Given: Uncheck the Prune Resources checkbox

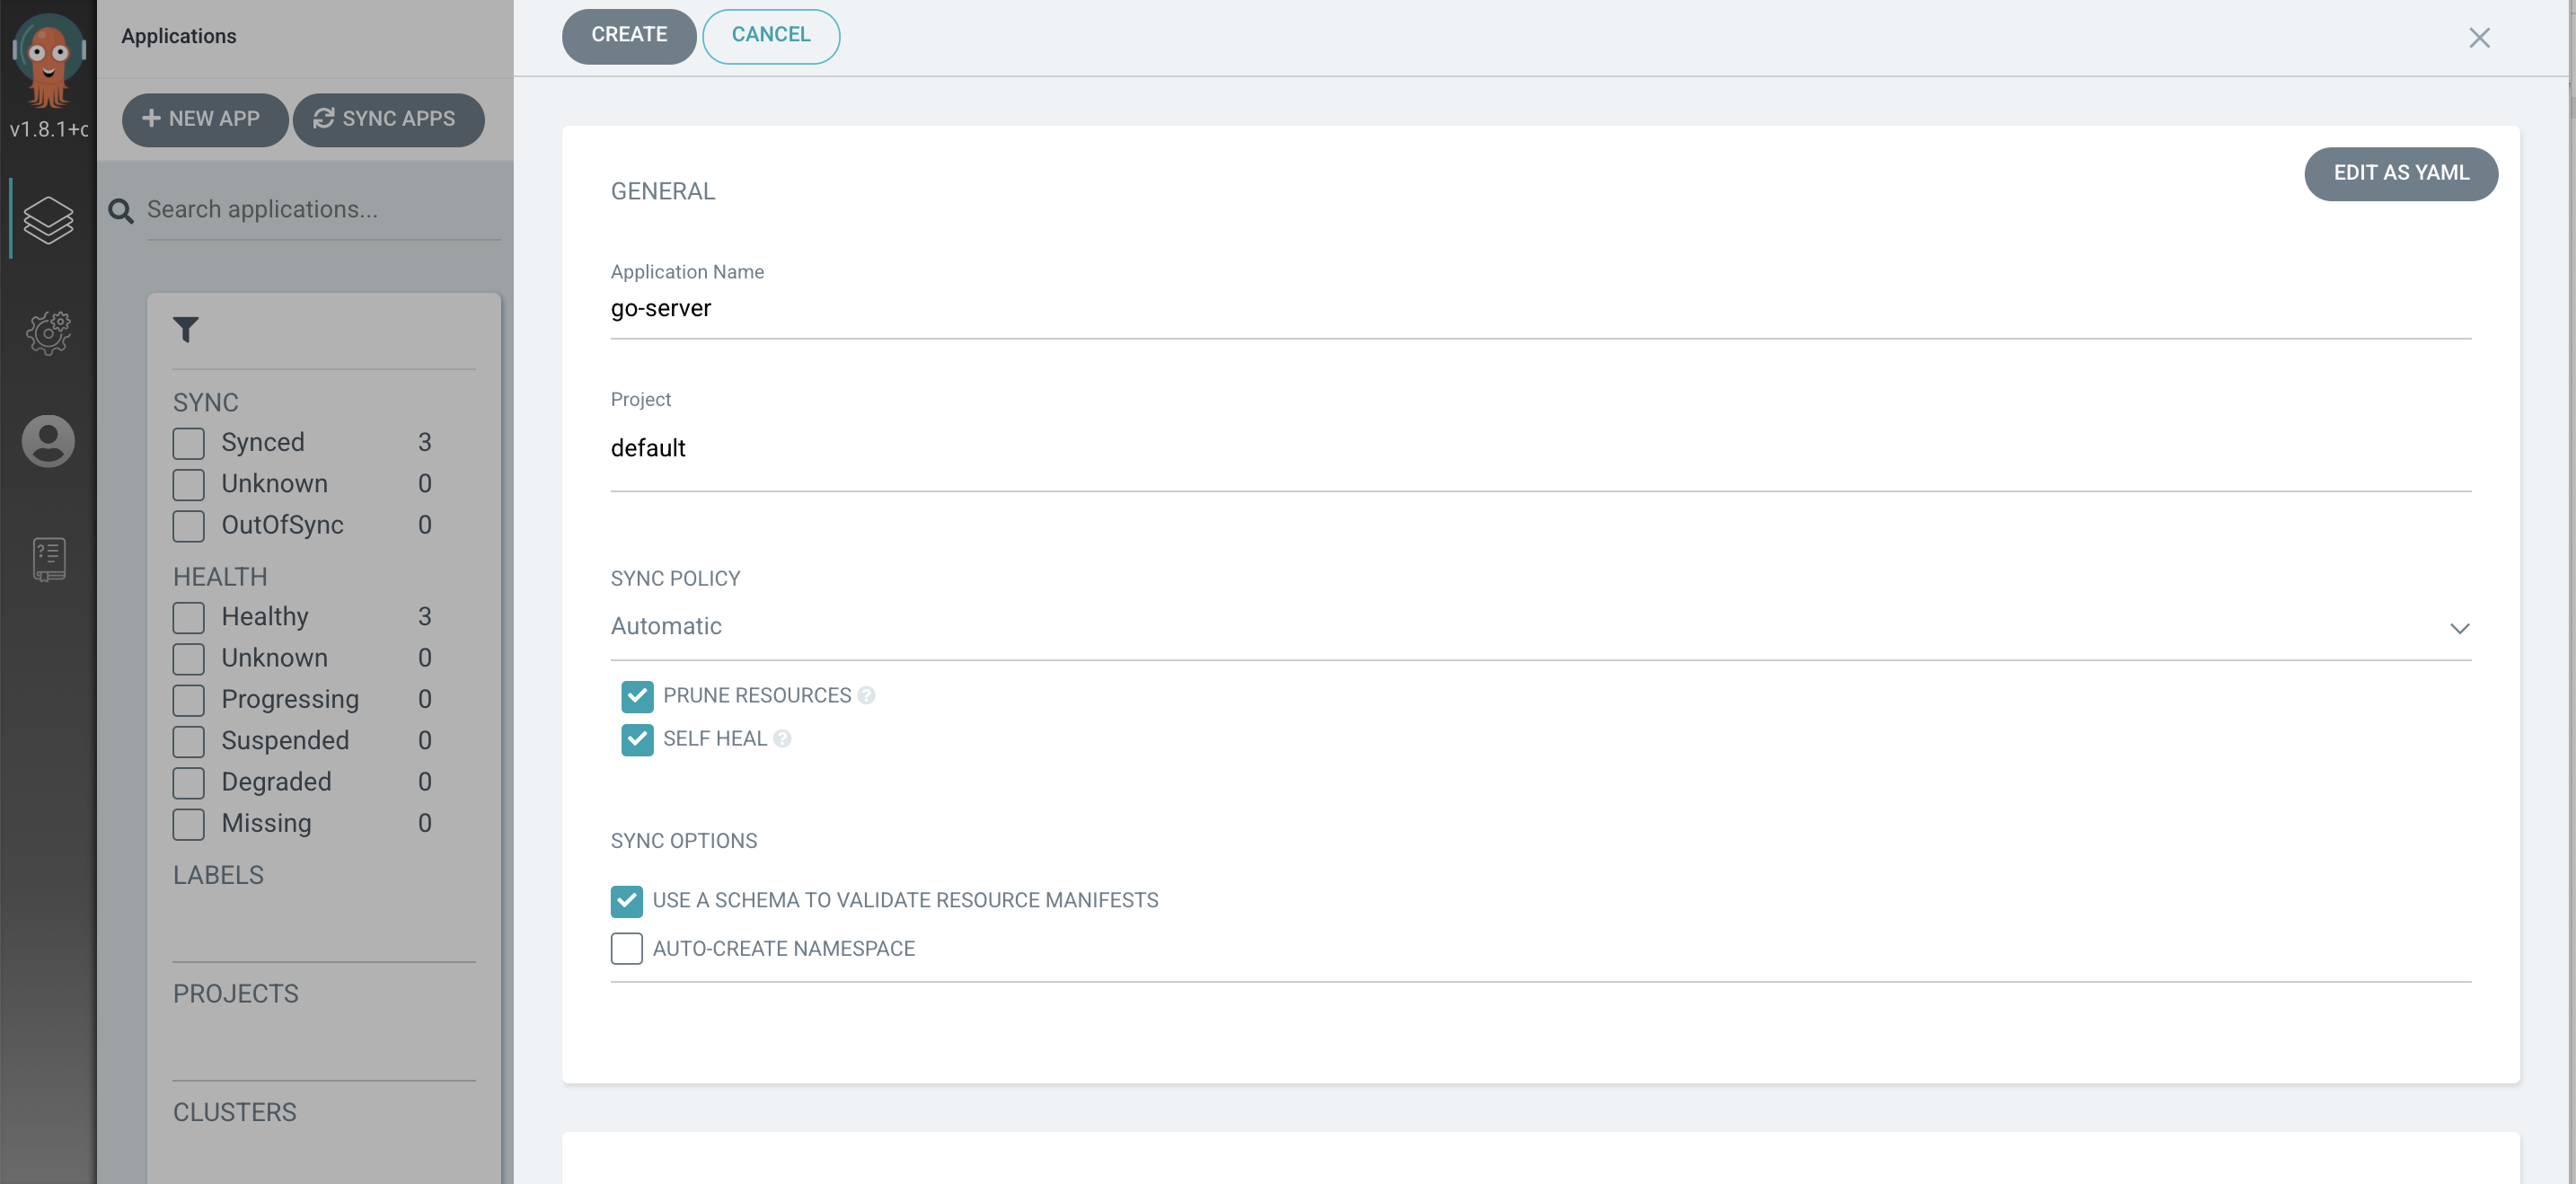Looking at the screenshot, I should tap(637, 696).
